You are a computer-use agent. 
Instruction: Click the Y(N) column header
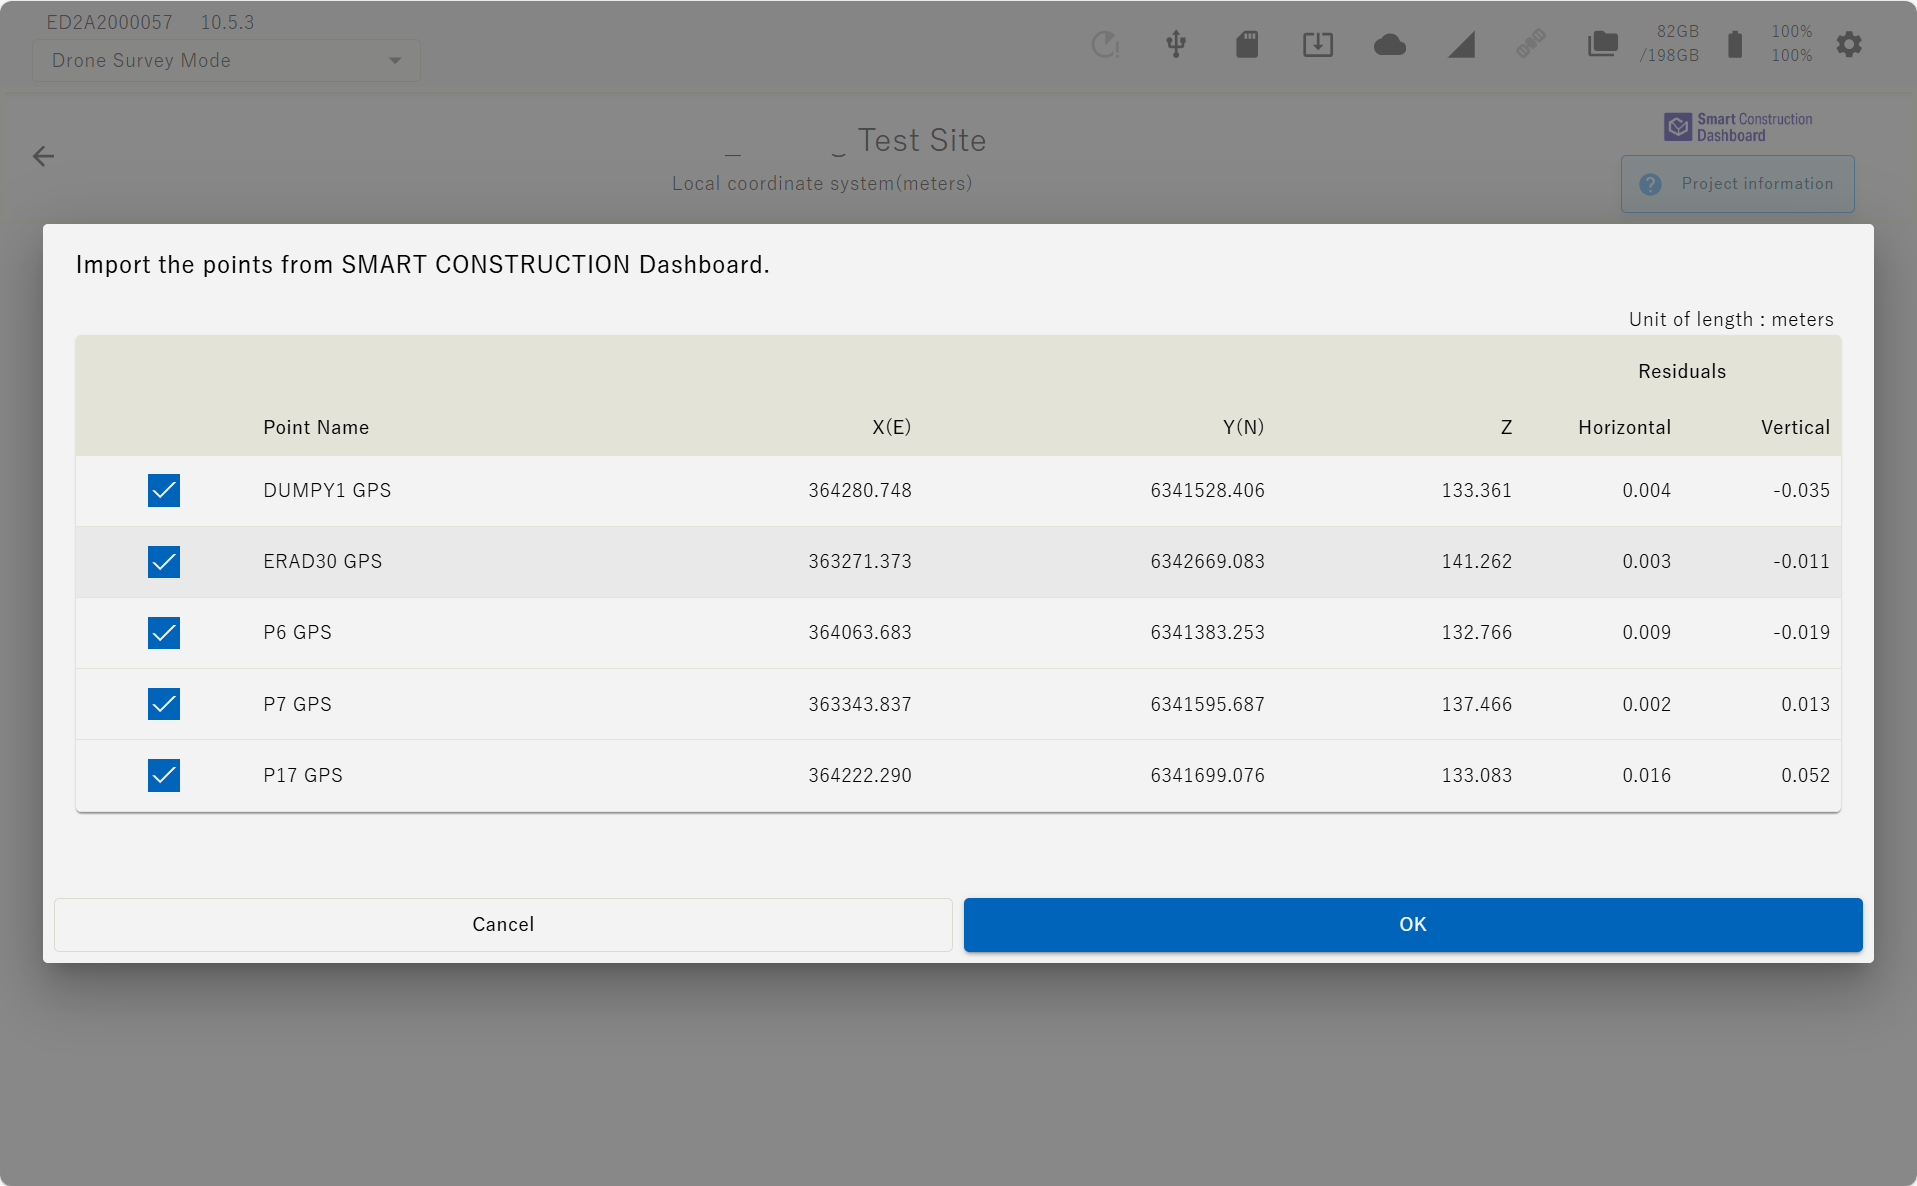pyautogui.click(x=1244, y=427)
